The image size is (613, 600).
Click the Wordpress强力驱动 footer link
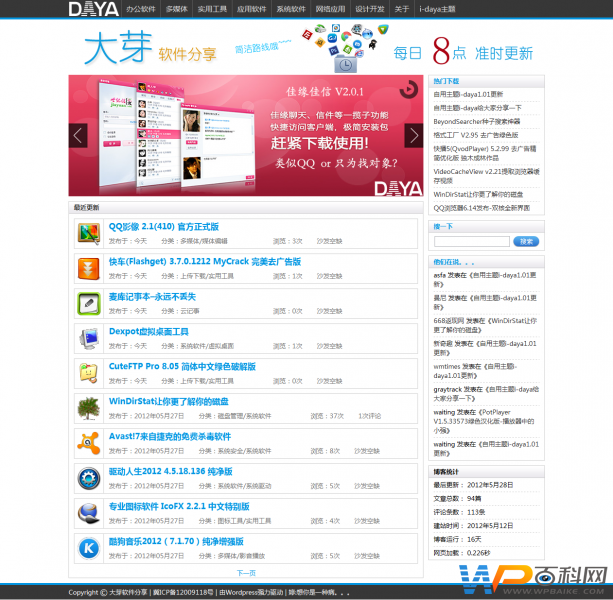(251, 592)
